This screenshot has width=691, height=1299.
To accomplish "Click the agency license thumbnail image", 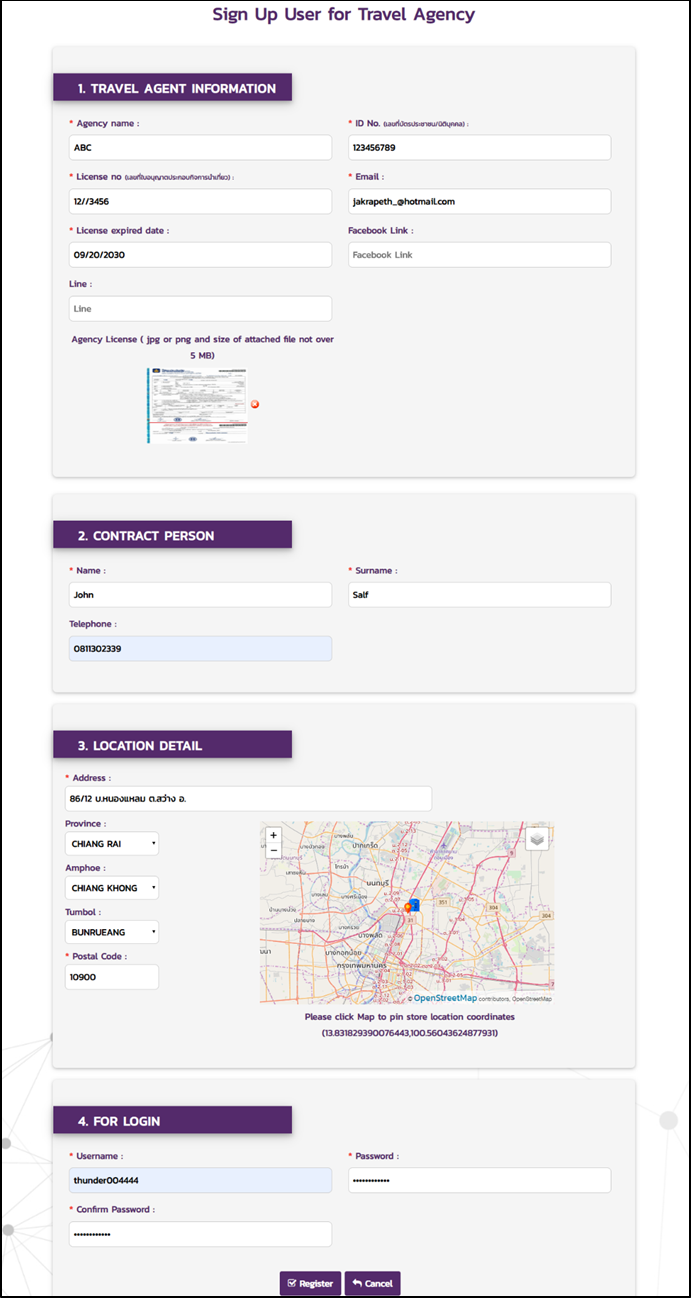I will tap(197, 405).
